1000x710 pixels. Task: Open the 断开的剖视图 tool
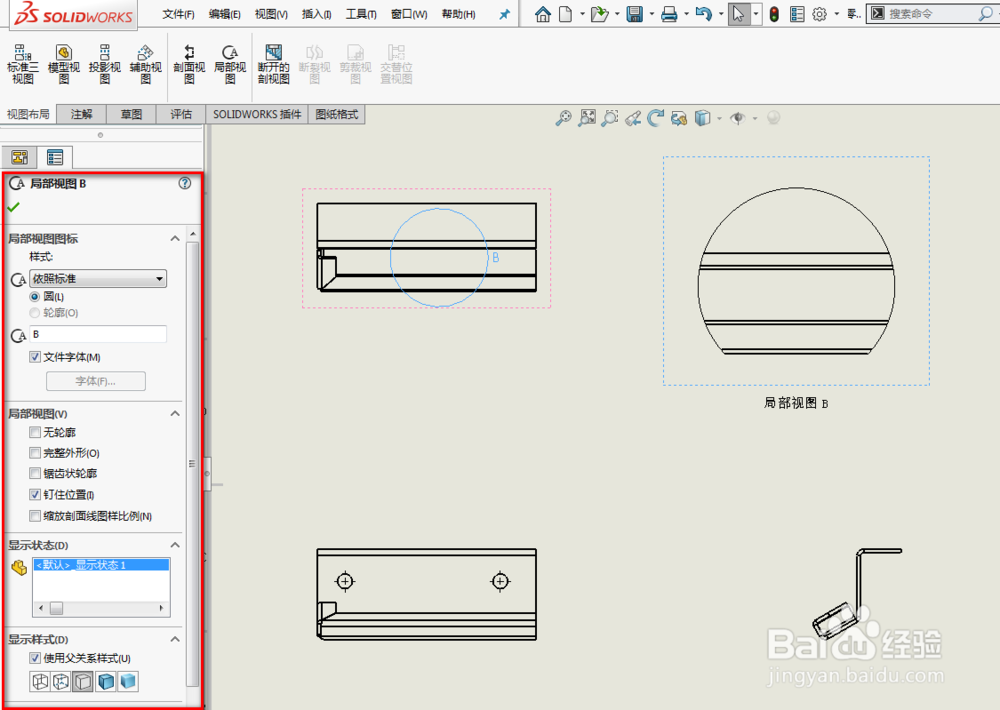click(272, 62)
